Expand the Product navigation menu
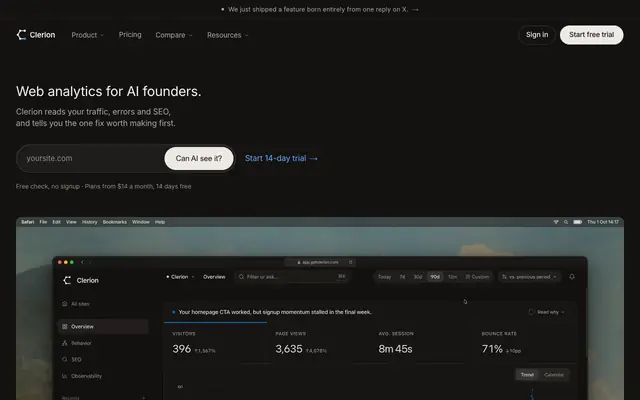 coord(87,35)
